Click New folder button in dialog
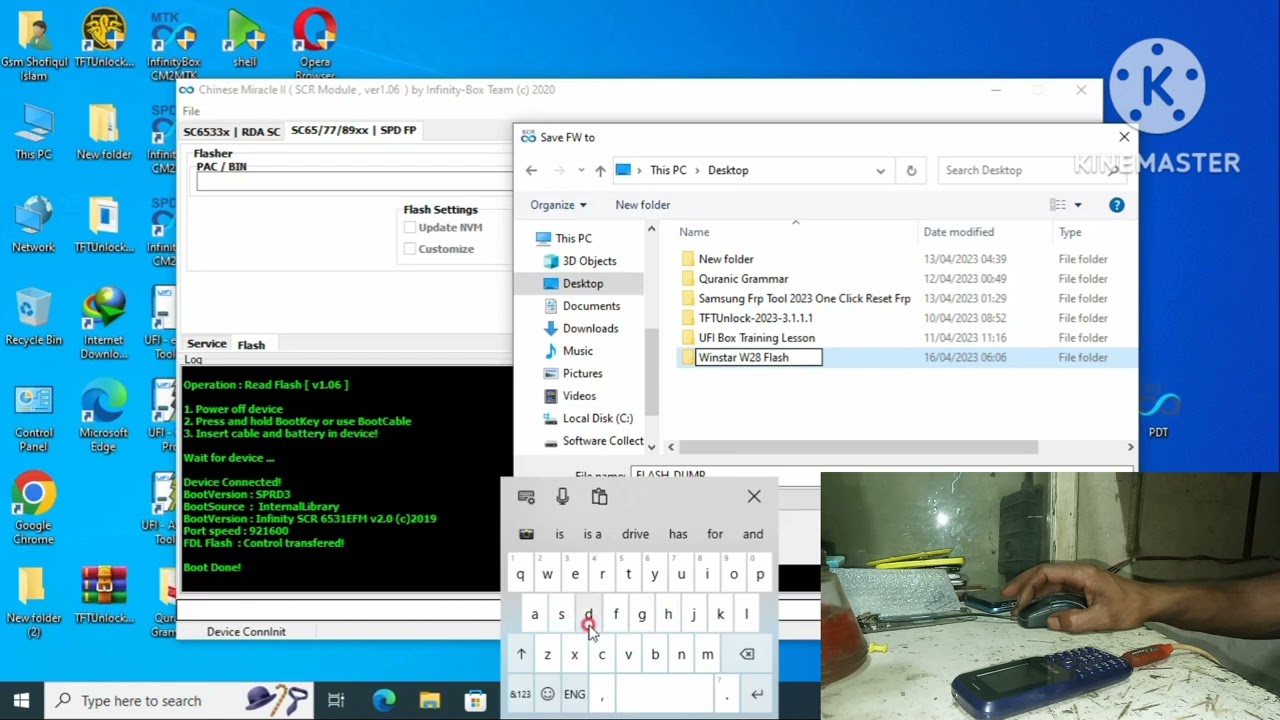Screen dimensions: 1280x720 pyautogui.click(x=642, y=205)
